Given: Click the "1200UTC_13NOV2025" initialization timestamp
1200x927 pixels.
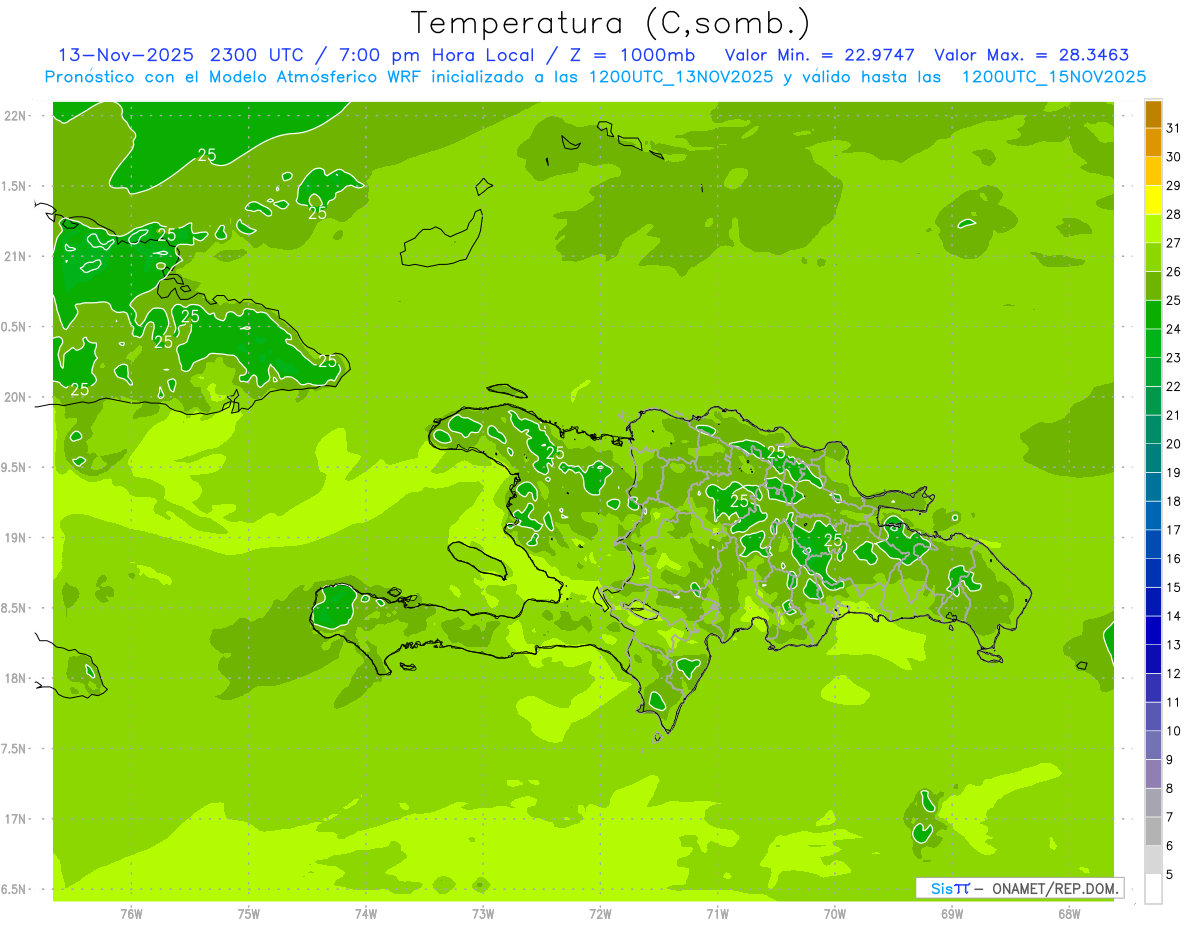Looking at the screenshot, I should click(680, 77).
